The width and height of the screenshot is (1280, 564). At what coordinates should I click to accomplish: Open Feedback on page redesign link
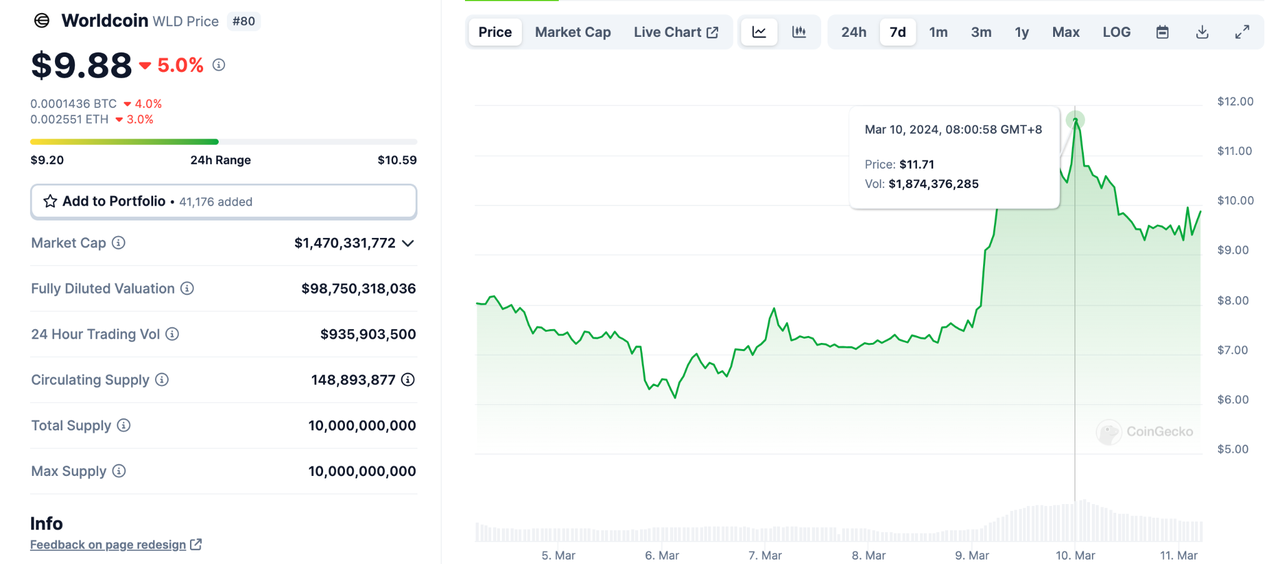[115, 545]
